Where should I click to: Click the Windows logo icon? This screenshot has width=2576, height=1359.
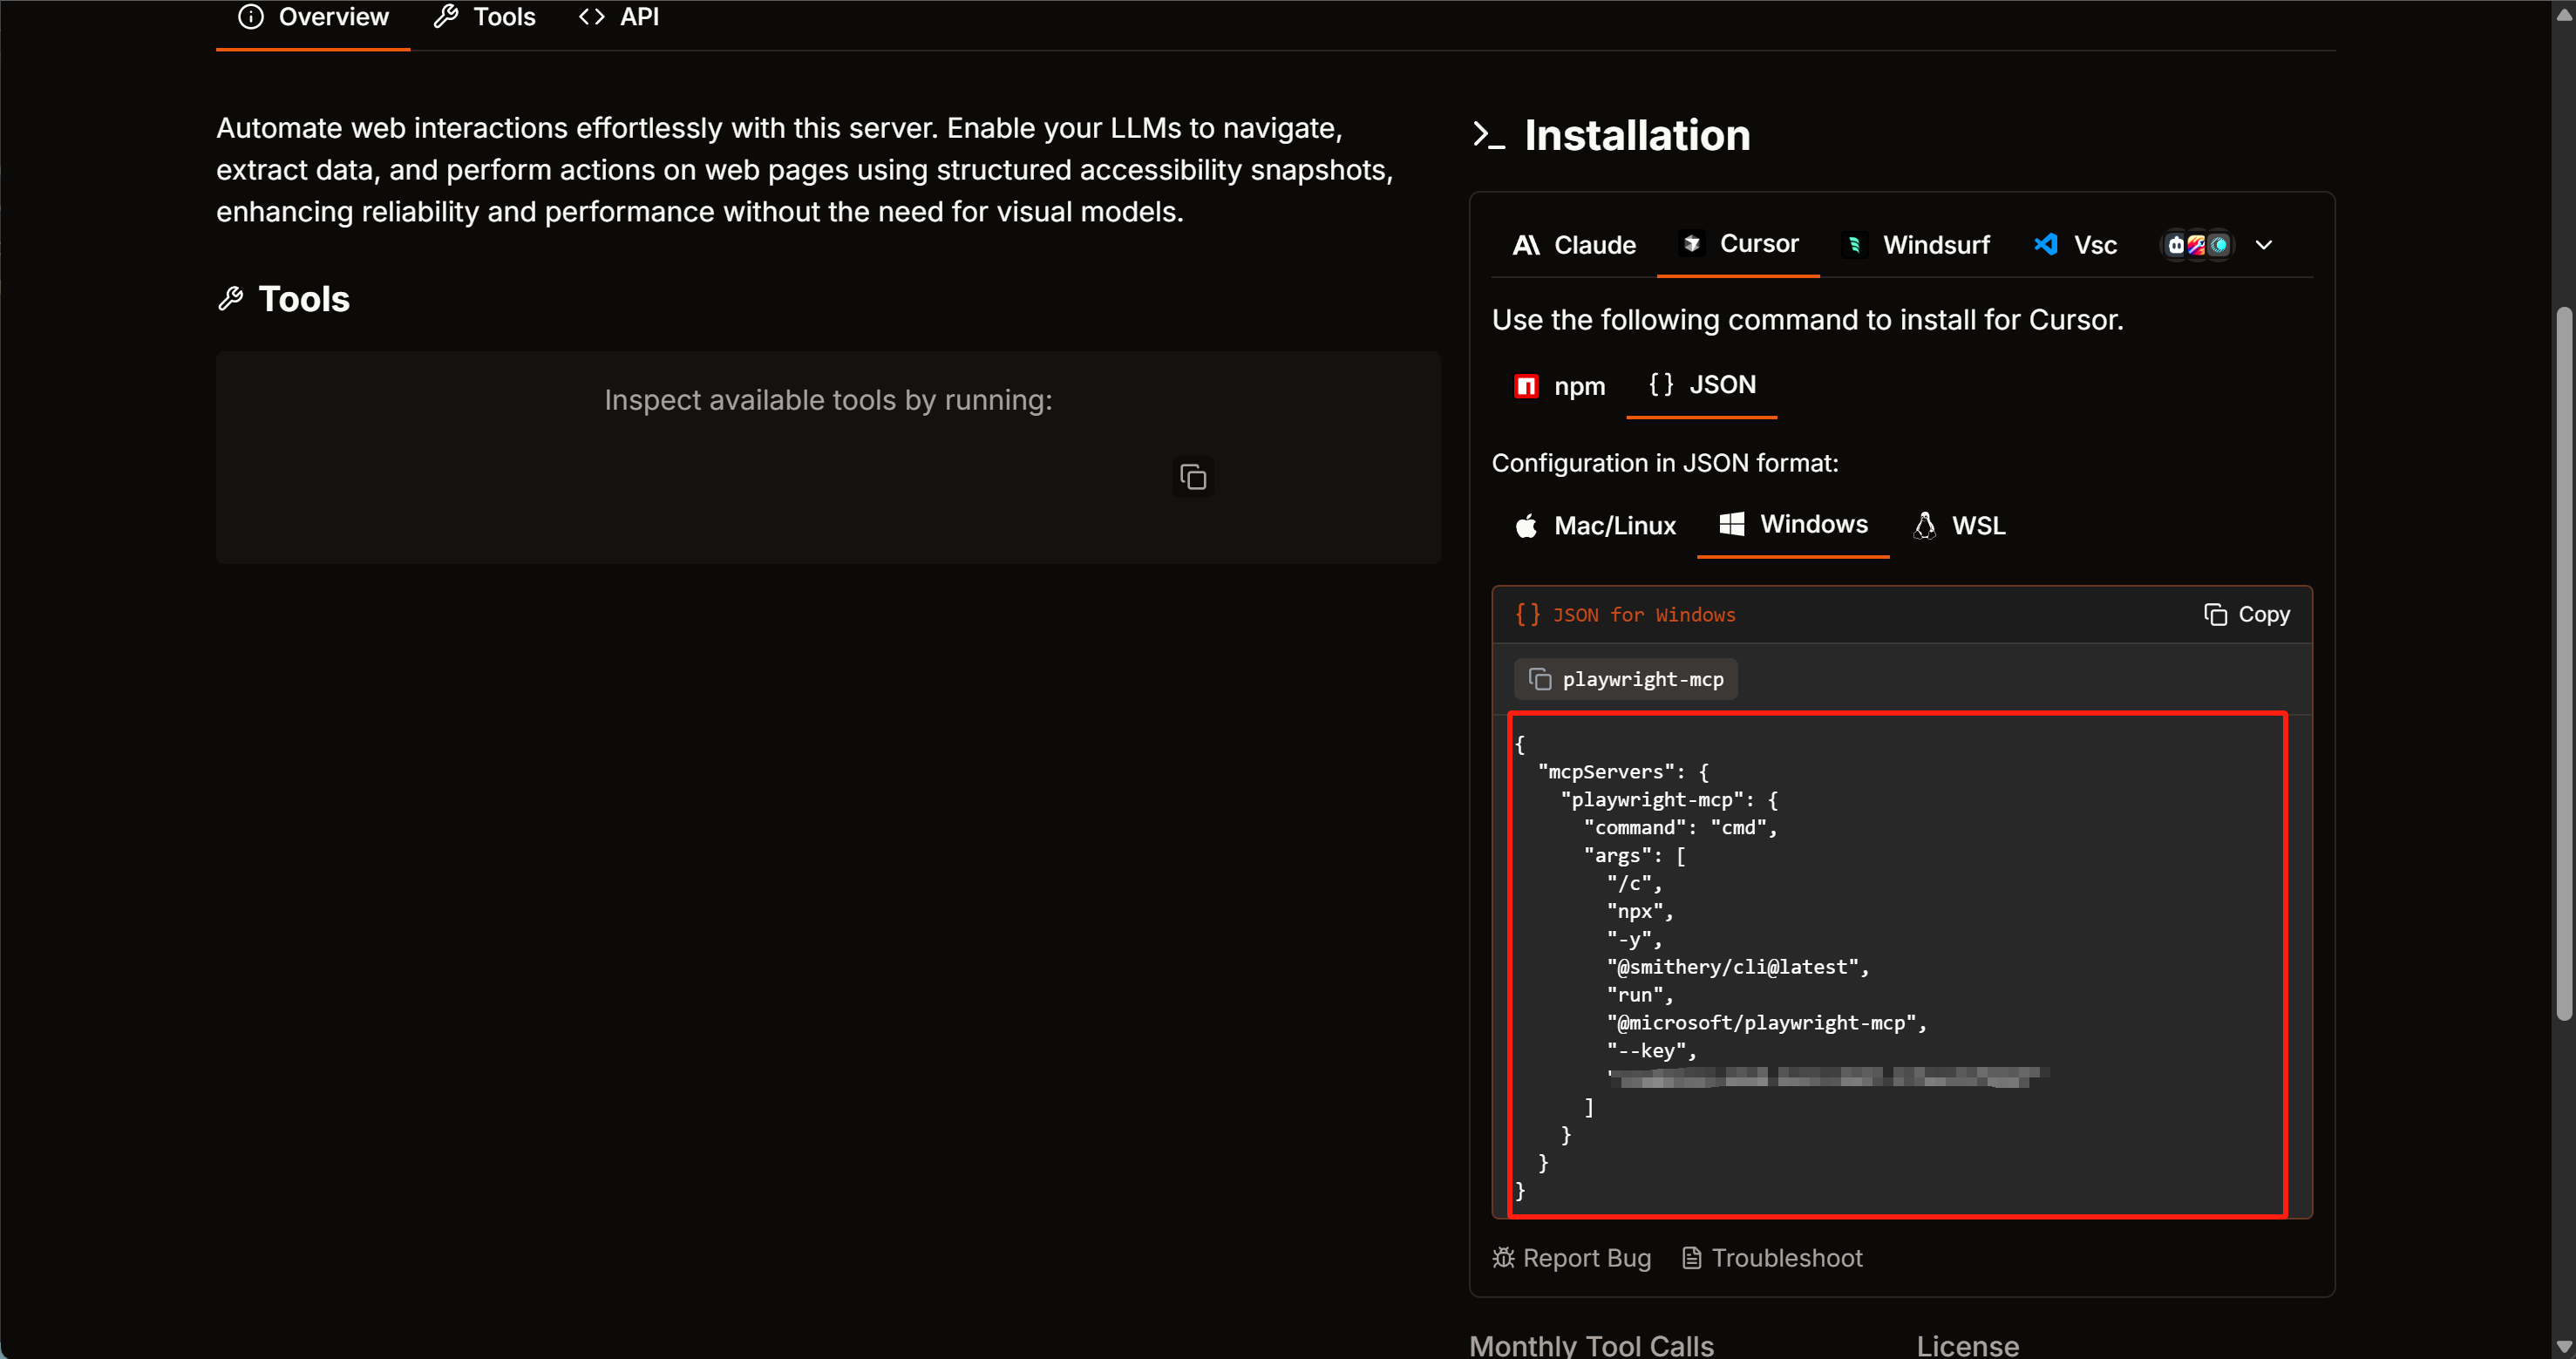[1732, 524]
